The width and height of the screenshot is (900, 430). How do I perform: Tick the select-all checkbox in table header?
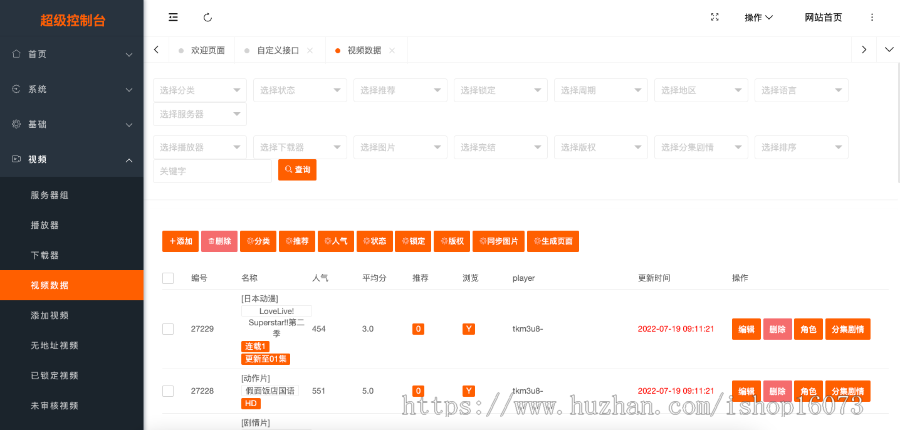click(168, 278)
